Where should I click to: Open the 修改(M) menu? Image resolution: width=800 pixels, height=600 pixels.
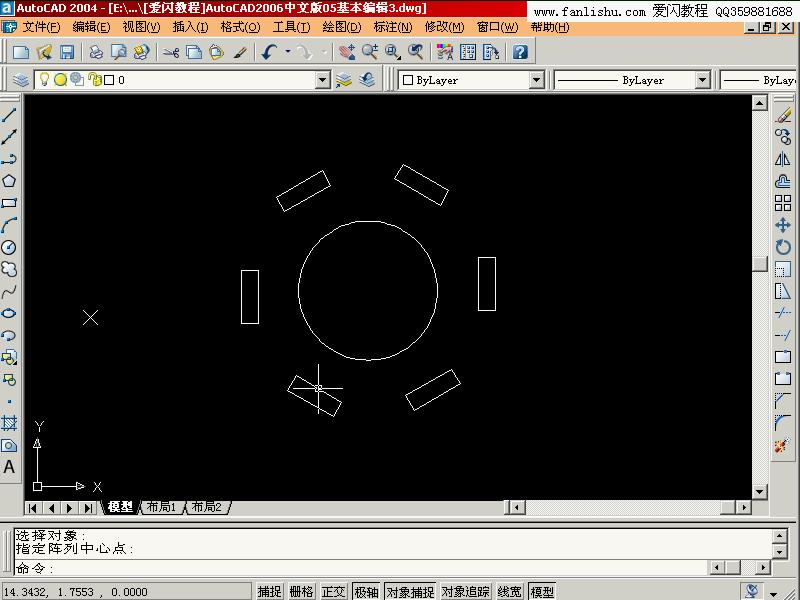point(444,27)
